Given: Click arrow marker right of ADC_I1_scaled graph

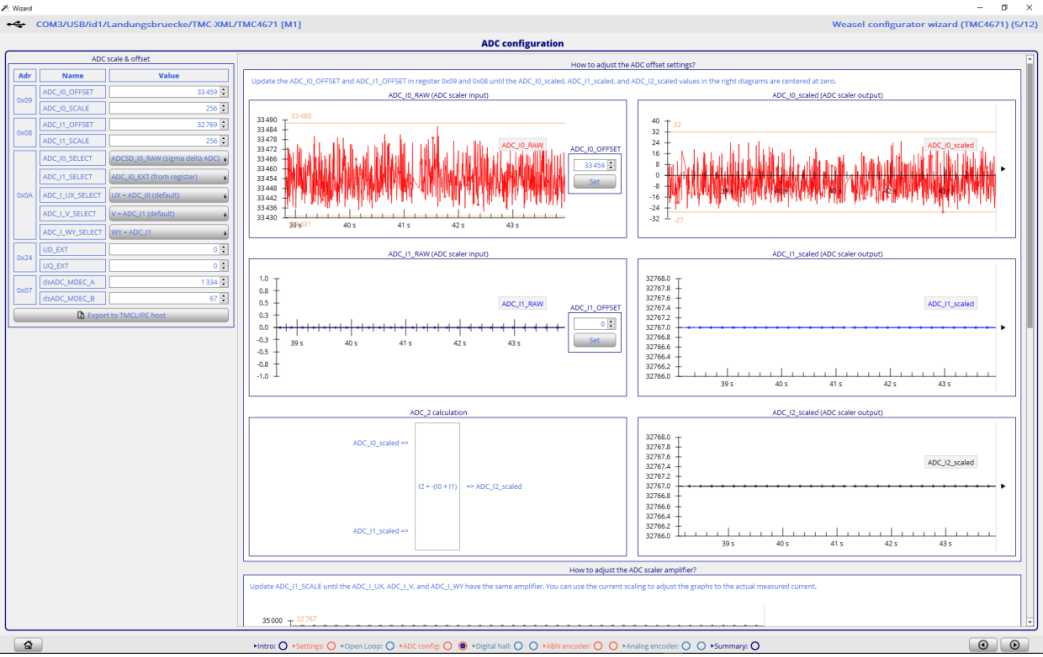Looking at the screenshot, I should click(1003, 327).
